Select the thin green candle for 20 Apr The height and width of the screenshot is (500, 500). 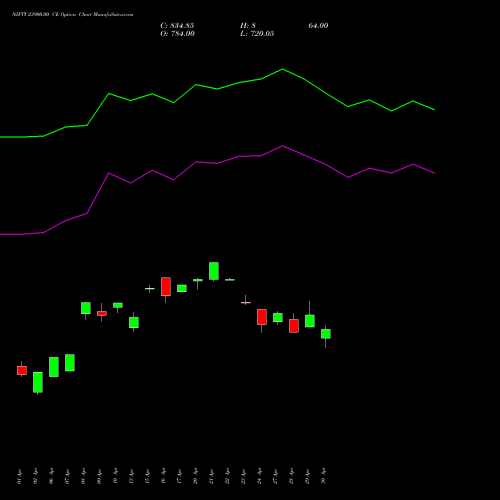198,280
